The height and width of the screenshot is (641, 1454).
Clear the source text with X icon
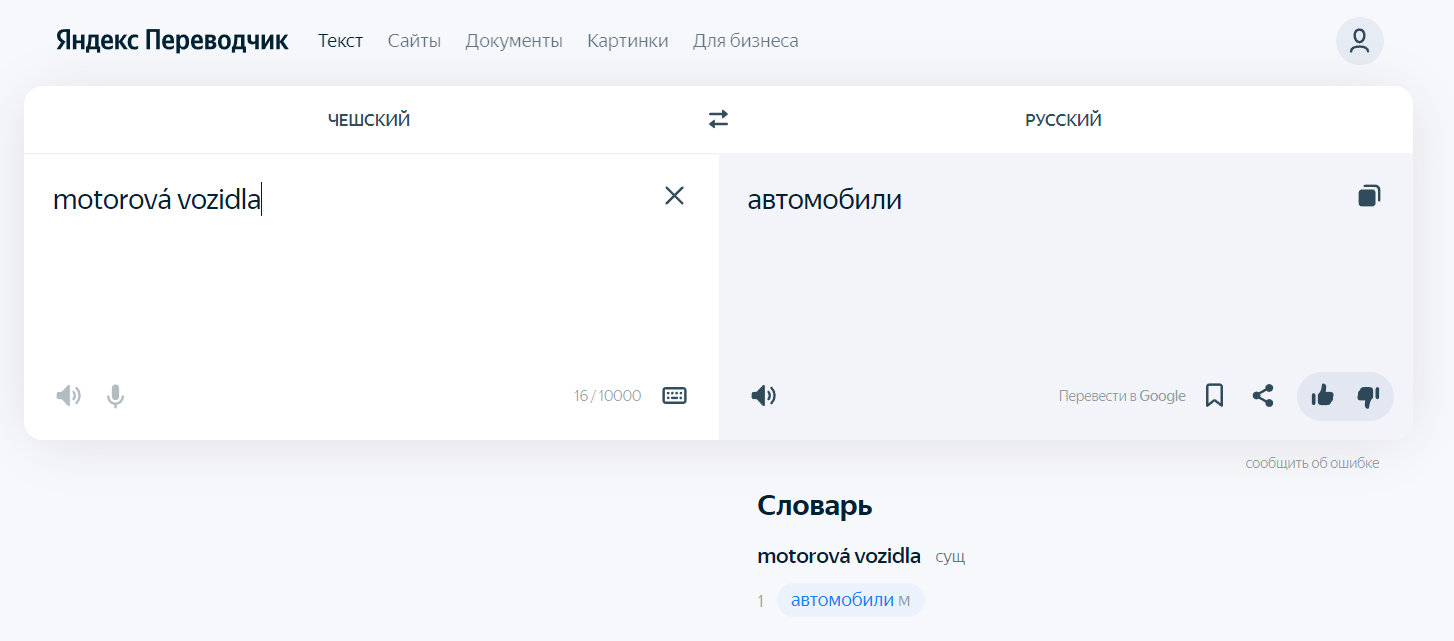coord(674,196)
